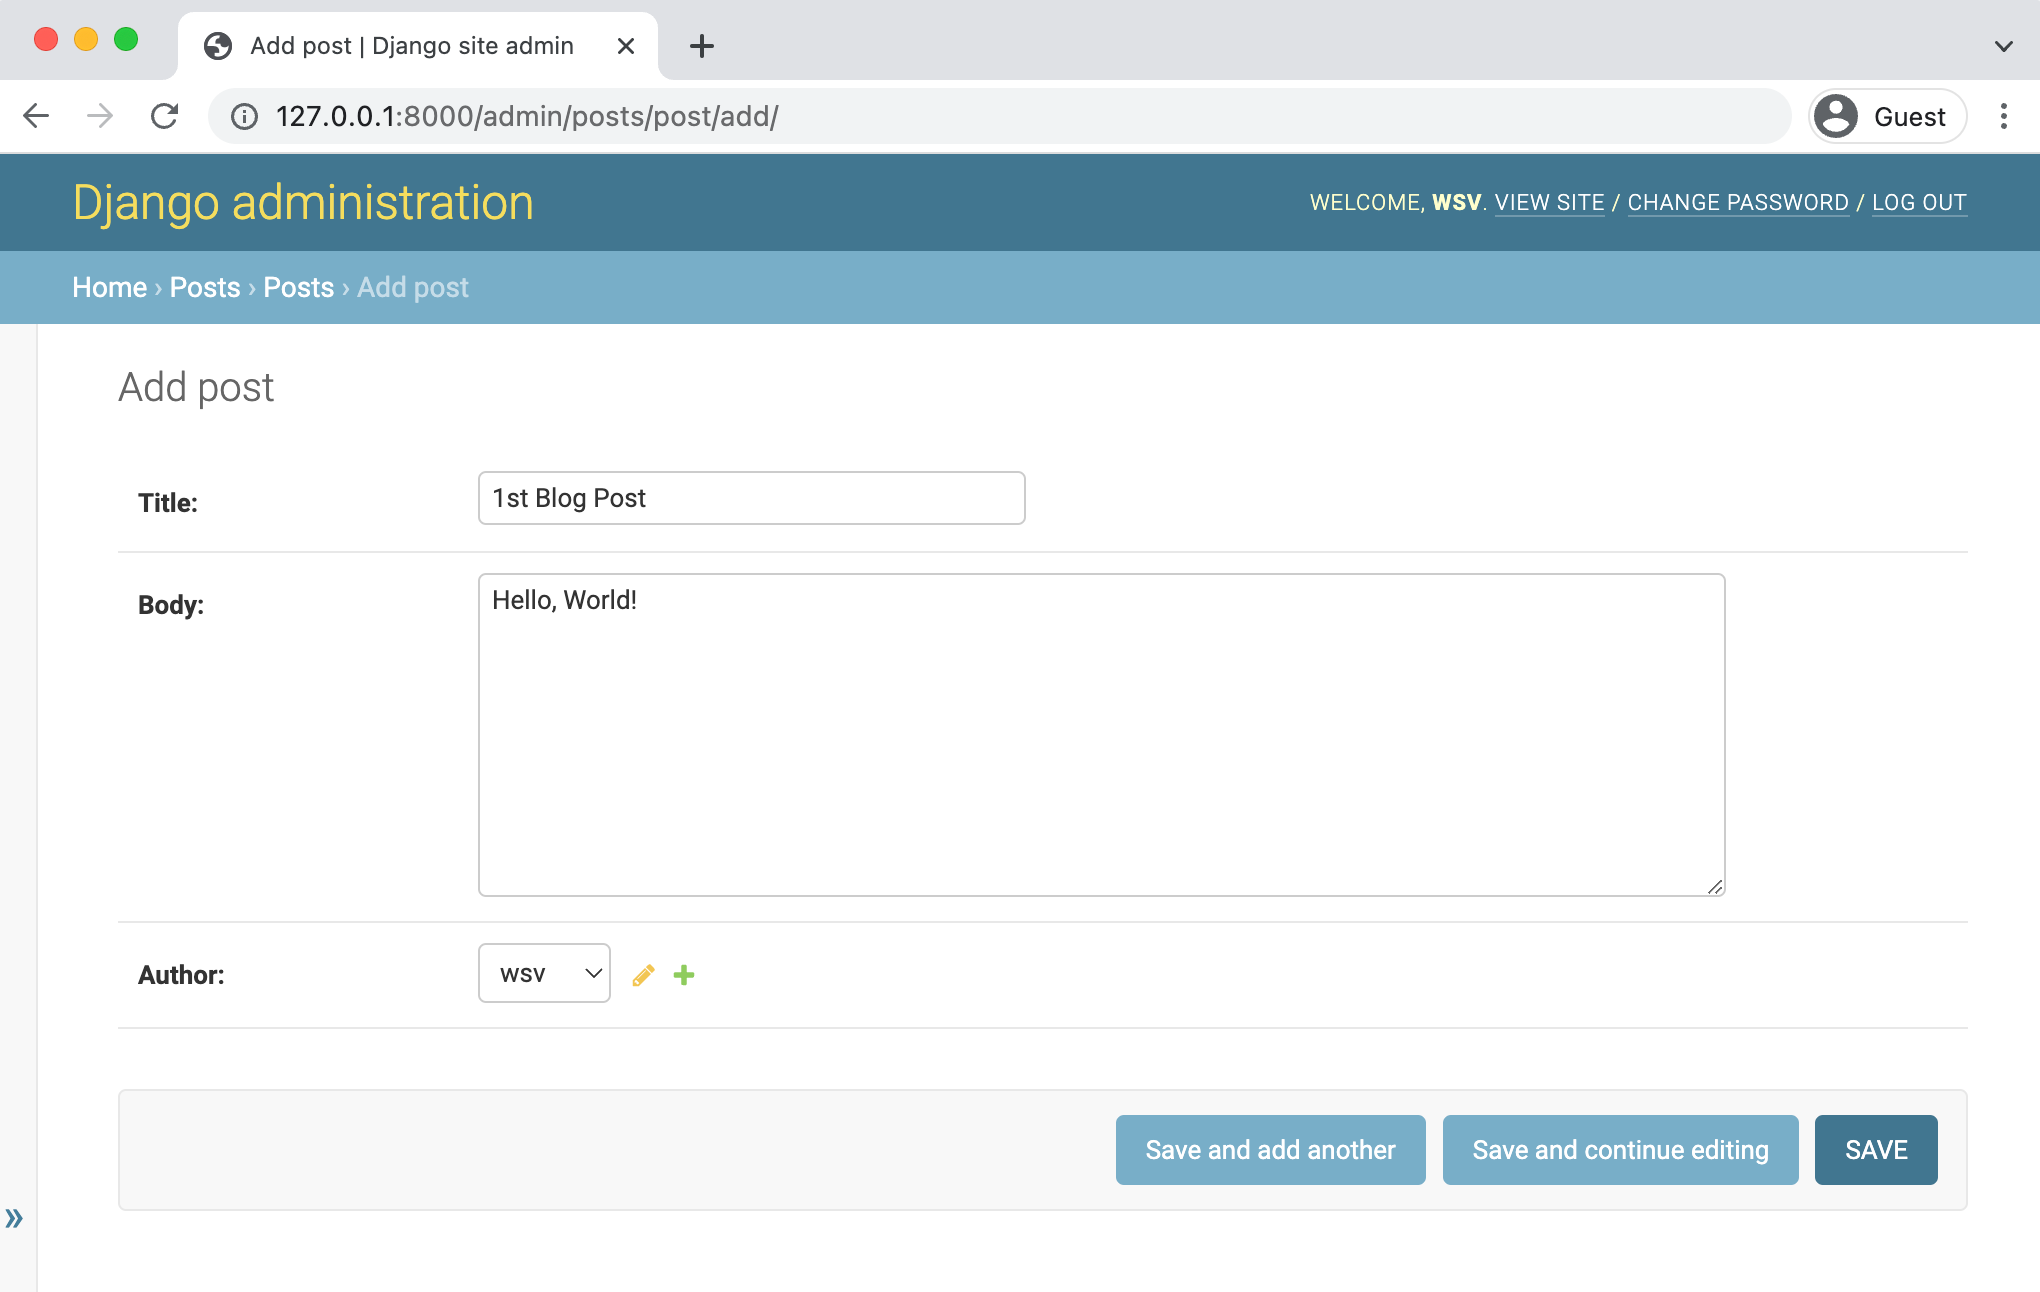The height and width of the screenshot is (1292, 2040).
Task: Open the second Posts breadcrumb
Action: point(298,287)
